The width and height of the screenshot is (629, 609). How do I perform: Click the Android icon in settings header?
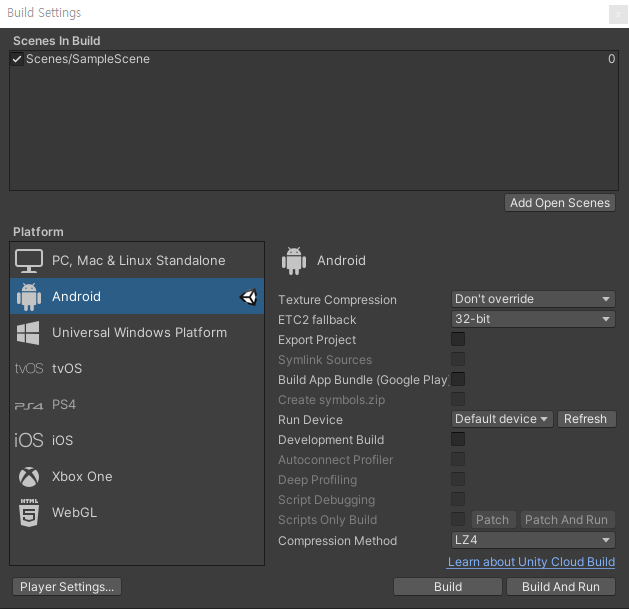(x=294, y=261)
